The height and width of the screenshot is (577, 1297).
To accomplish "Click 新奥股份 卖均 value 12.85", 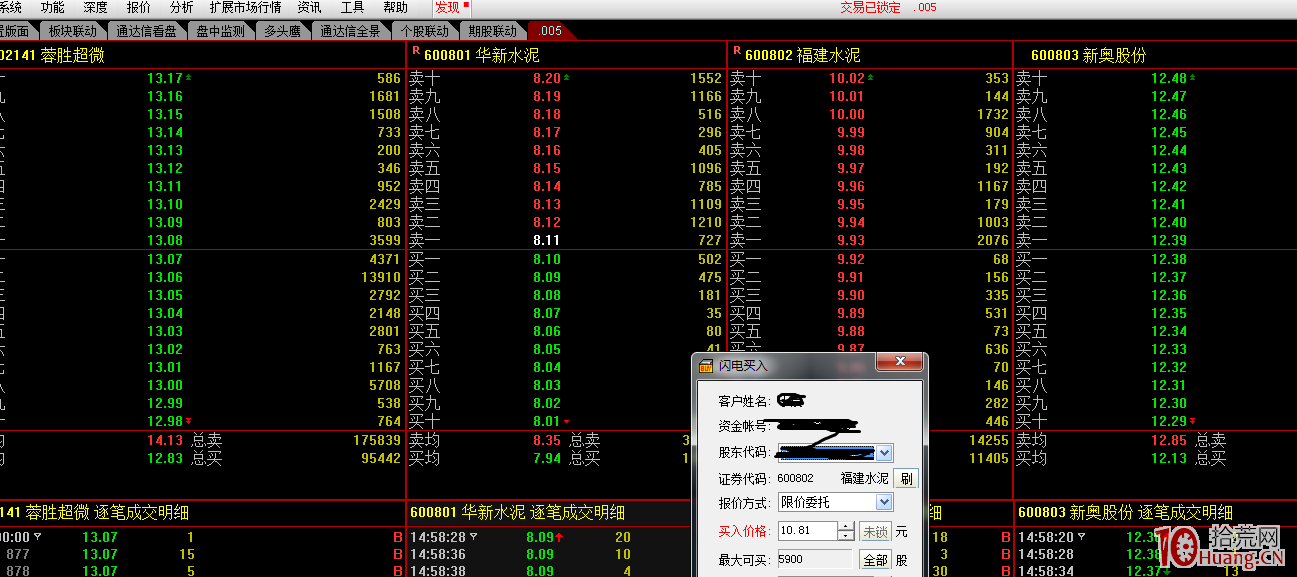I will [x=1168, y=440].
